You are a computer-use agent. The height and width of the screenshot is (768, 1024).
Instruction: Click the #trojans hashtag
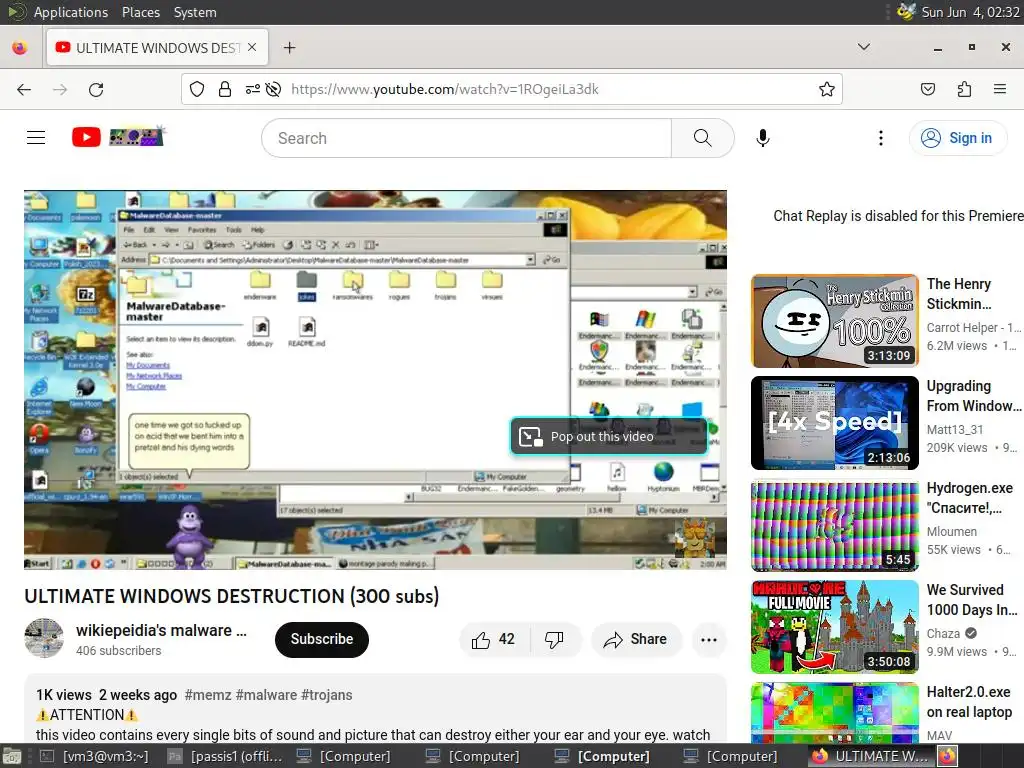point(327,695)
